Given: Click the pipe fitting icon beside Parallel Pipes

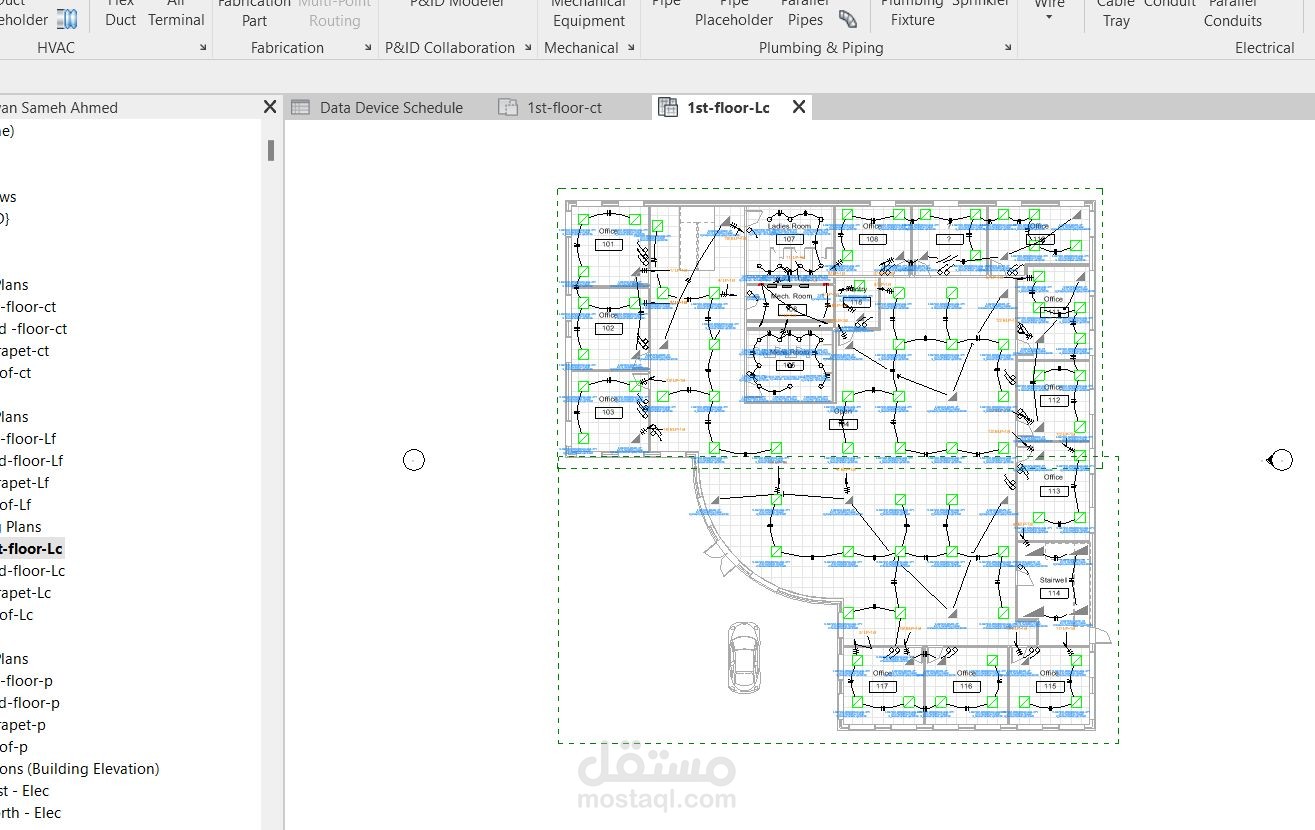Looking at the screenshot, I should [848, 19].
